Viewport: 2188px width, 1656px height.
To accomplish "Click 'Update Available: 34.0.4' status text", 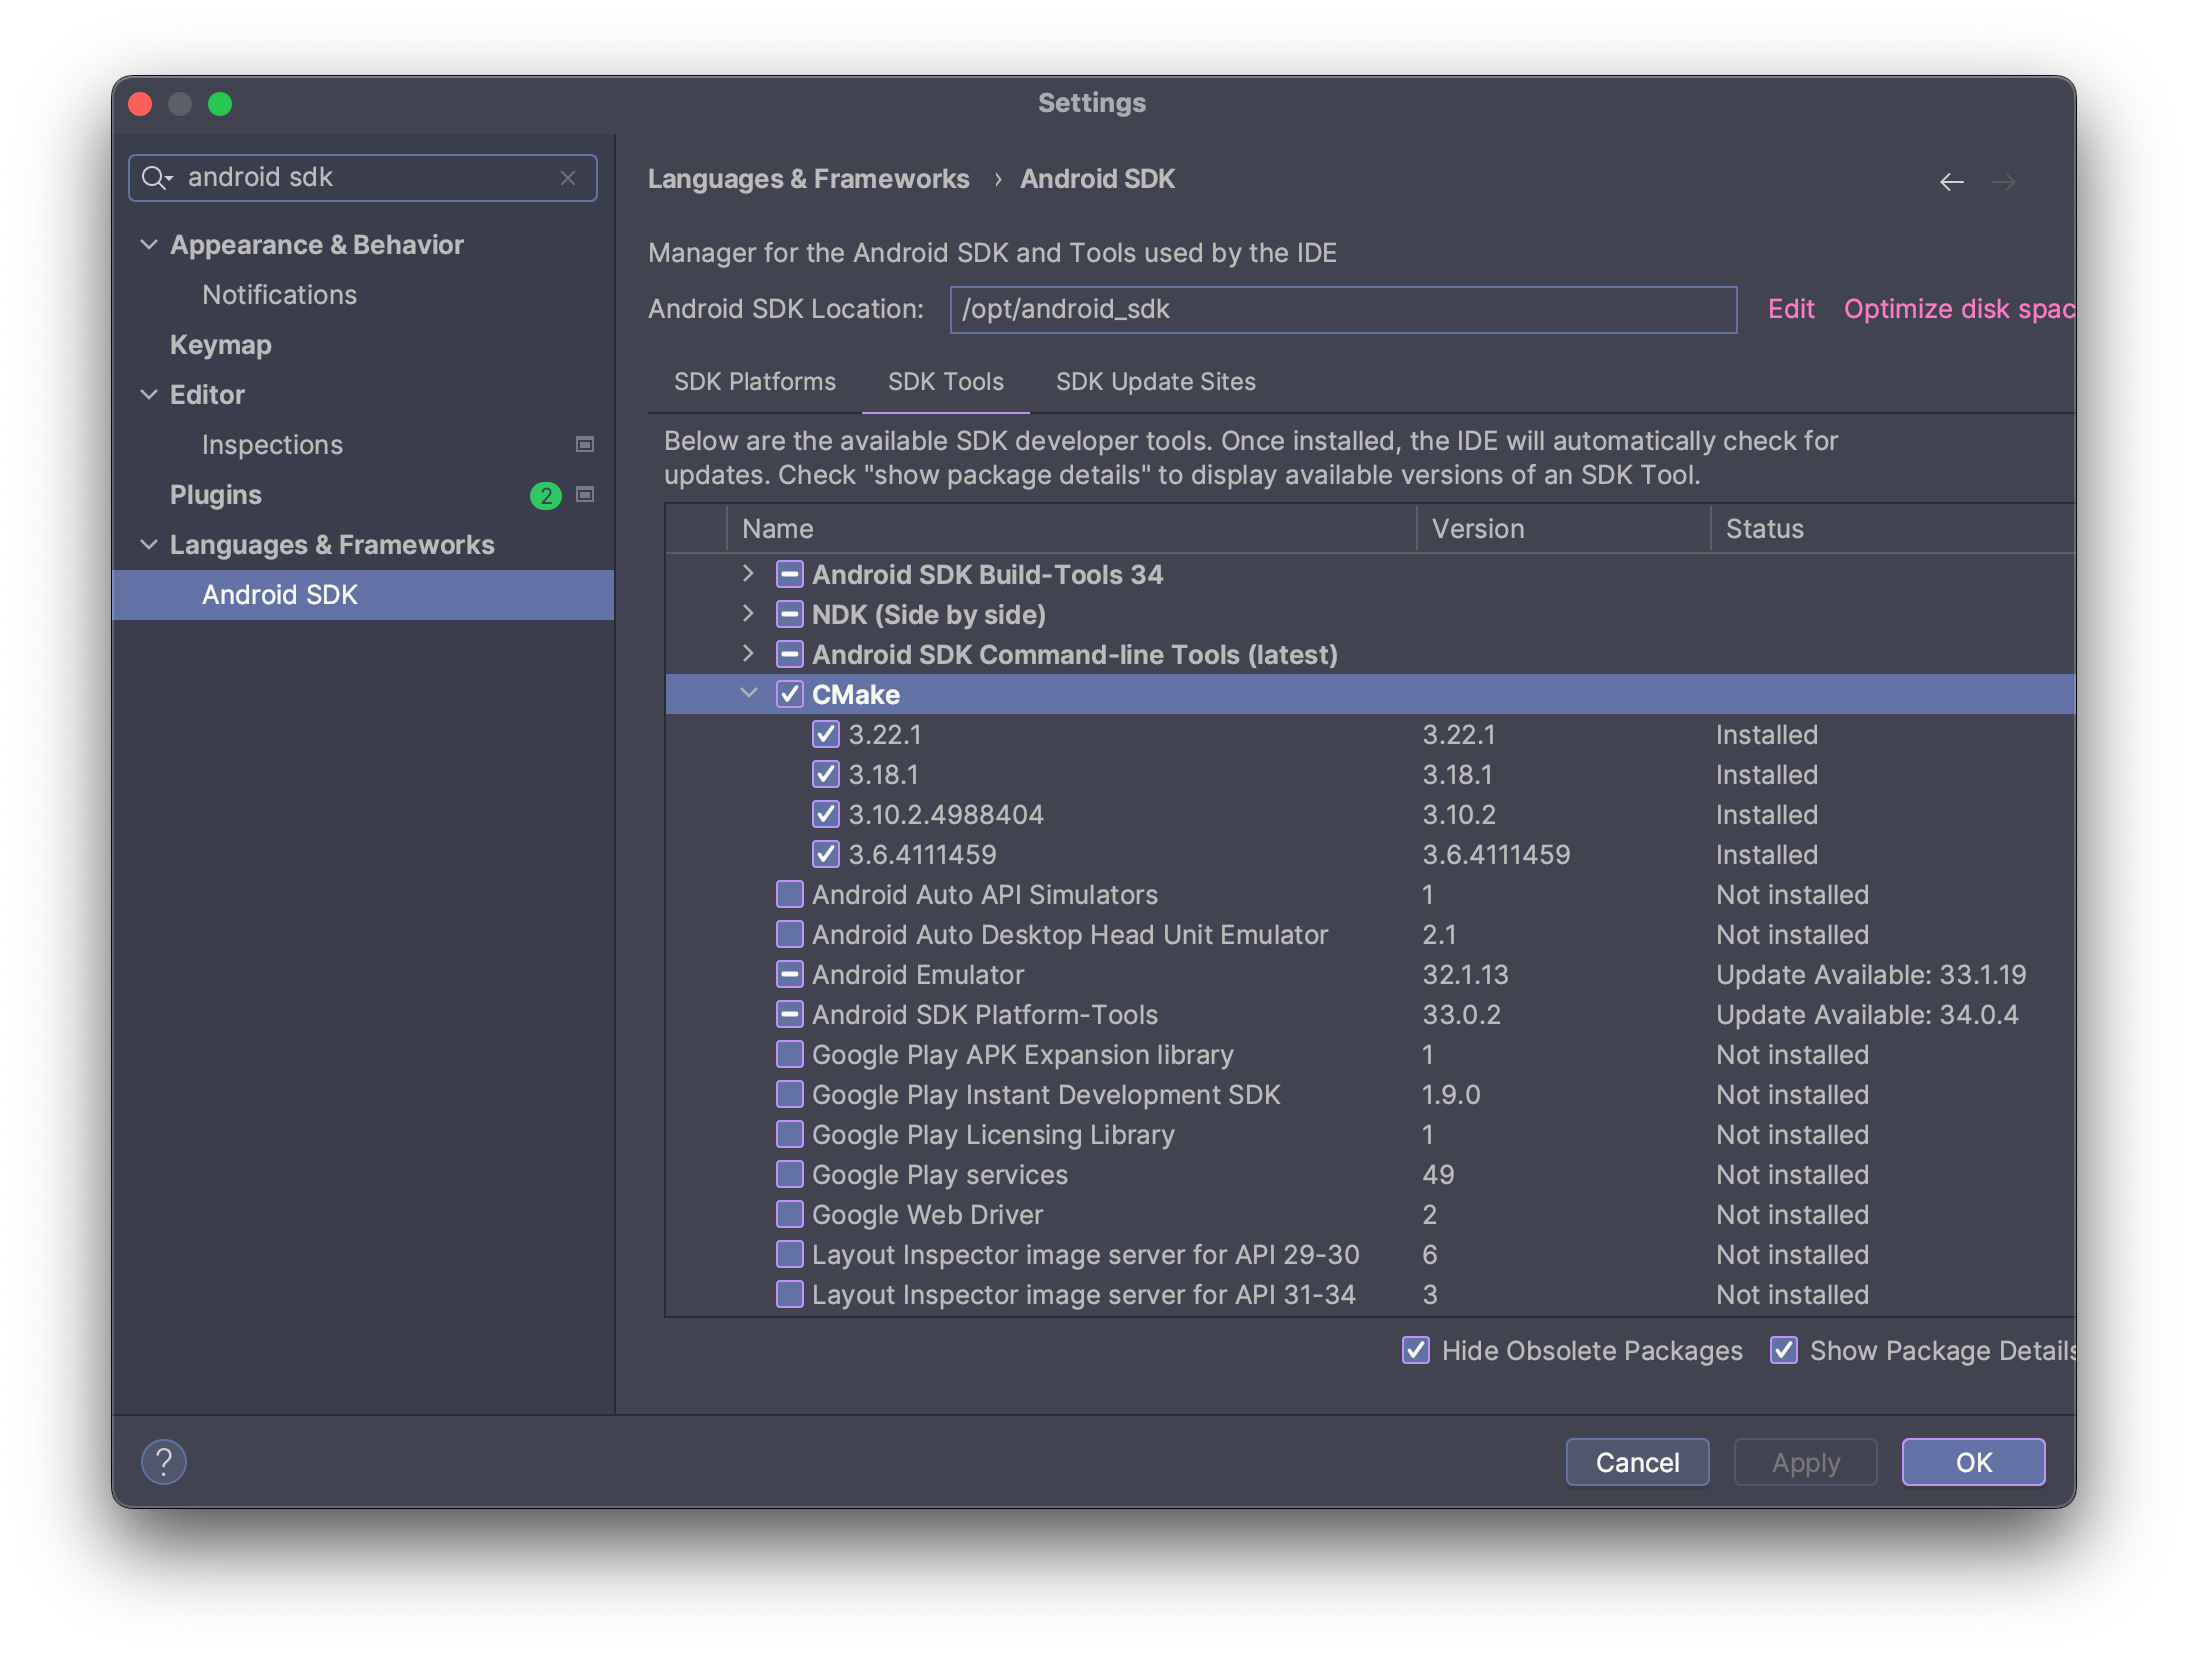I will click(1867, 1014).
